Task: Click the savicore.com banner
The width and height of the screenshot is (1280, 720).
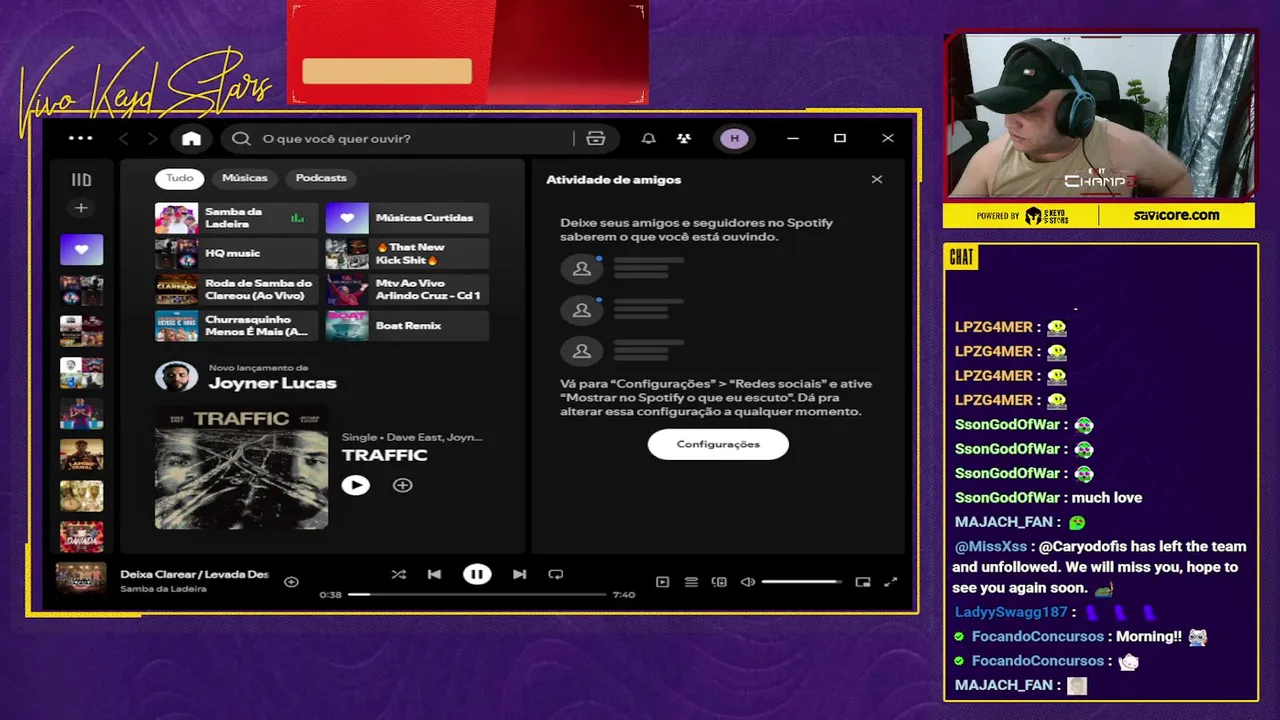Action: coord(1176,215)
